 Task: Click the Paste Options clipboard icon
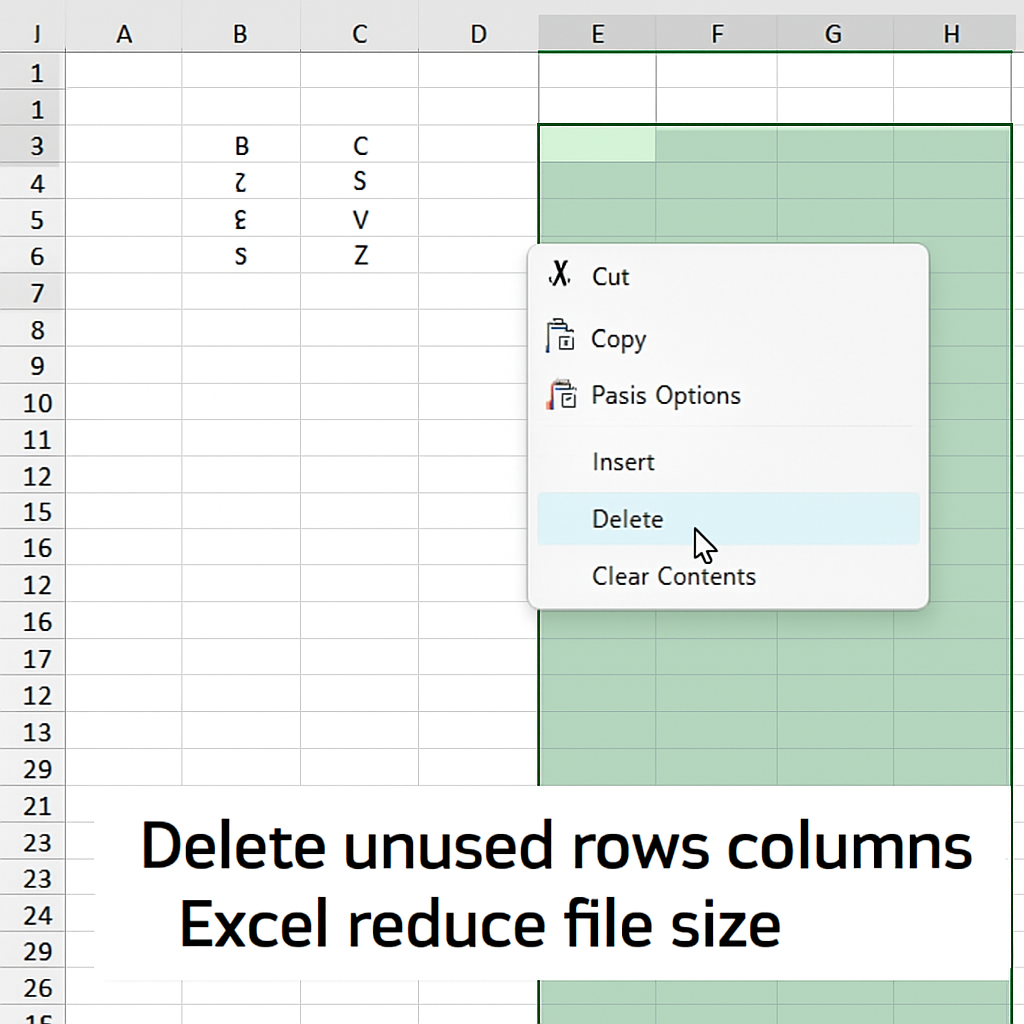coord(563,393)
